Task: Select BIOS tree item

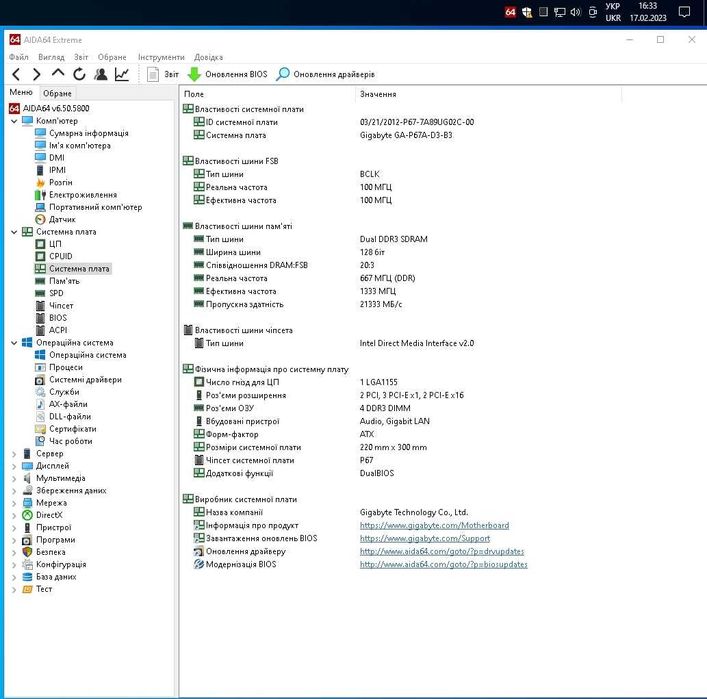Action: click(x=58, y=318)
